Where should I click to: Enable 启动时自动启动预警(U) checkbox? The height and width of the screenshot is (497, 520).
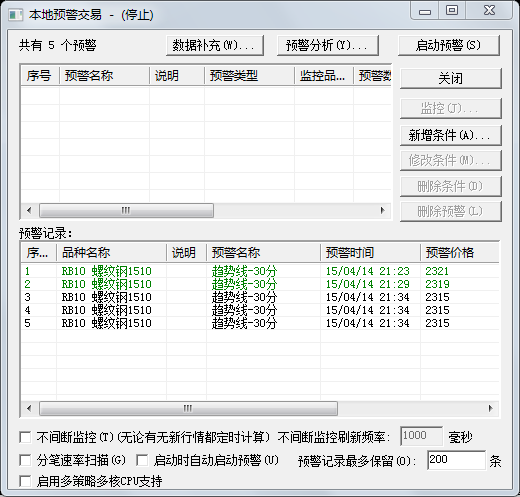[x=142, y=460]
